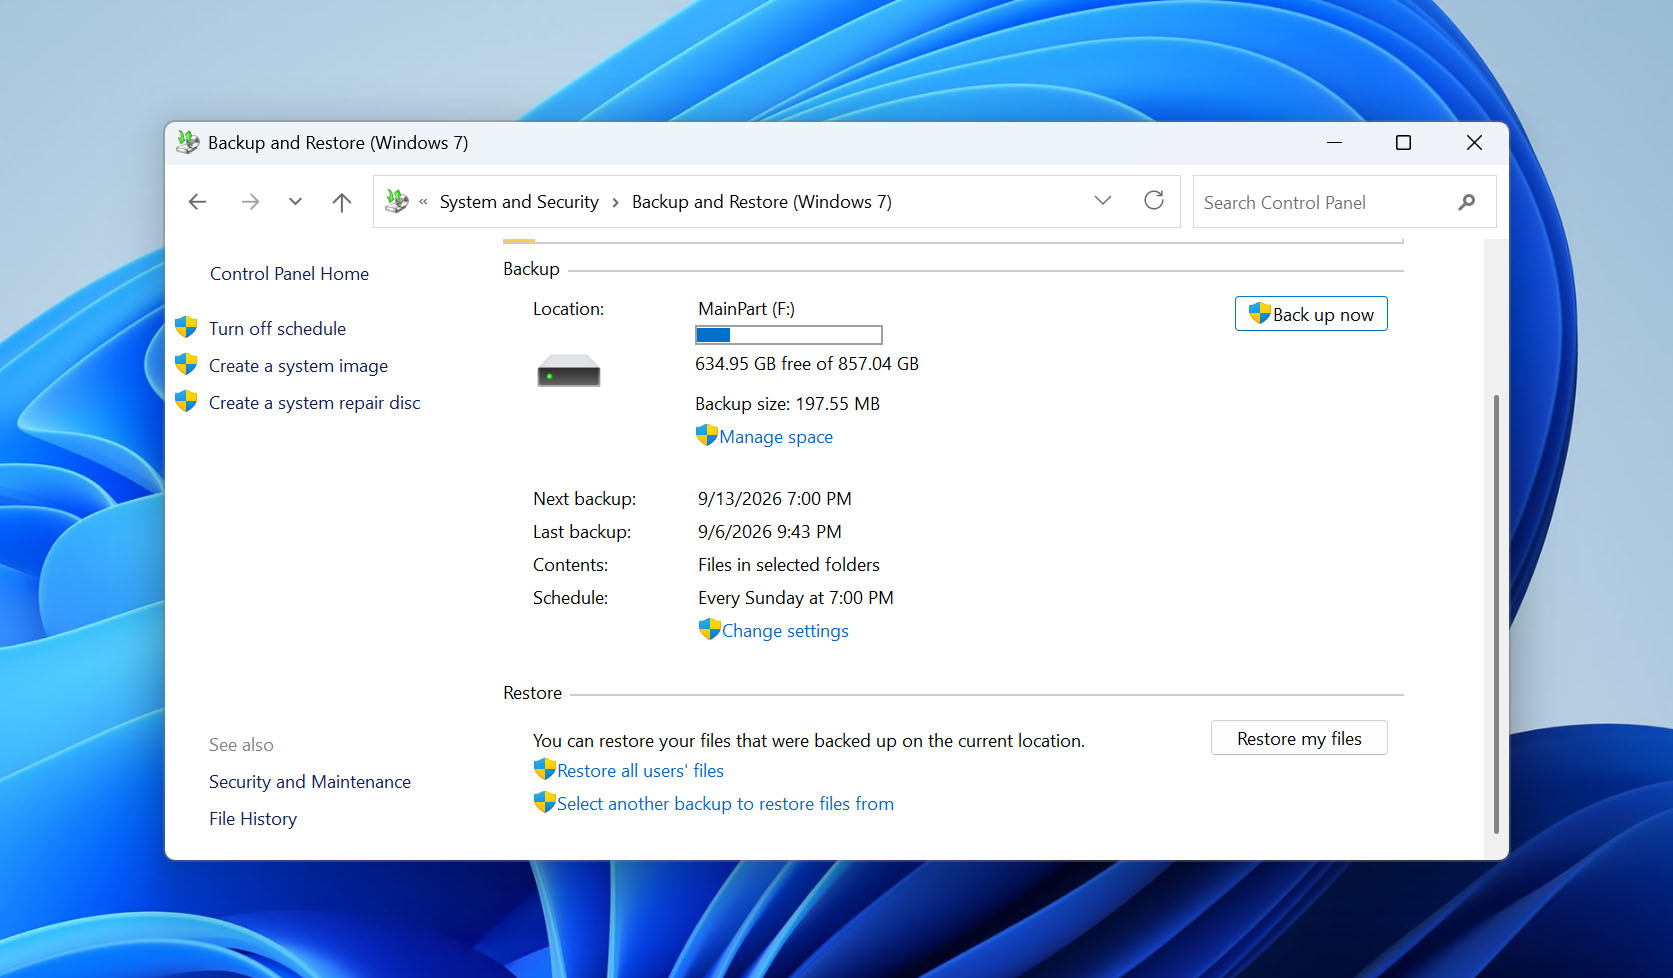Expand the address bar history dropdown
Viewport: 1673px width, 978px height.
1103,201
